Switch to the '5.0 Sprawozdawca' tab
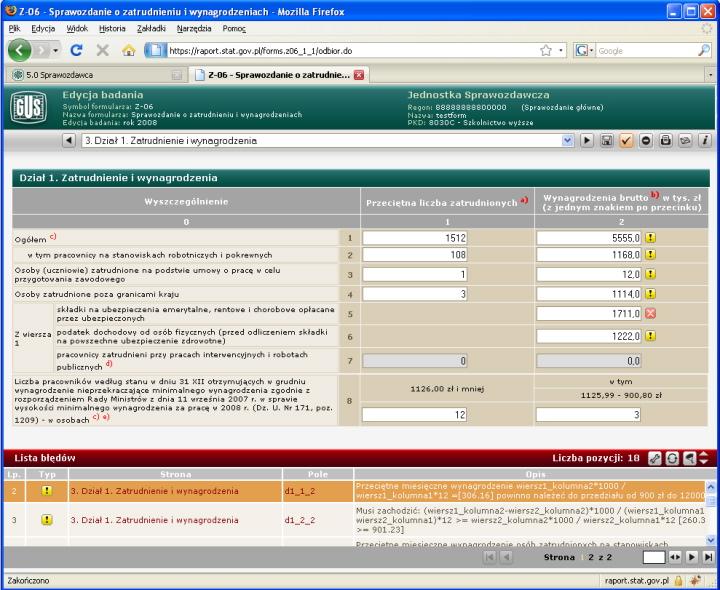 [x=90, y=75]
